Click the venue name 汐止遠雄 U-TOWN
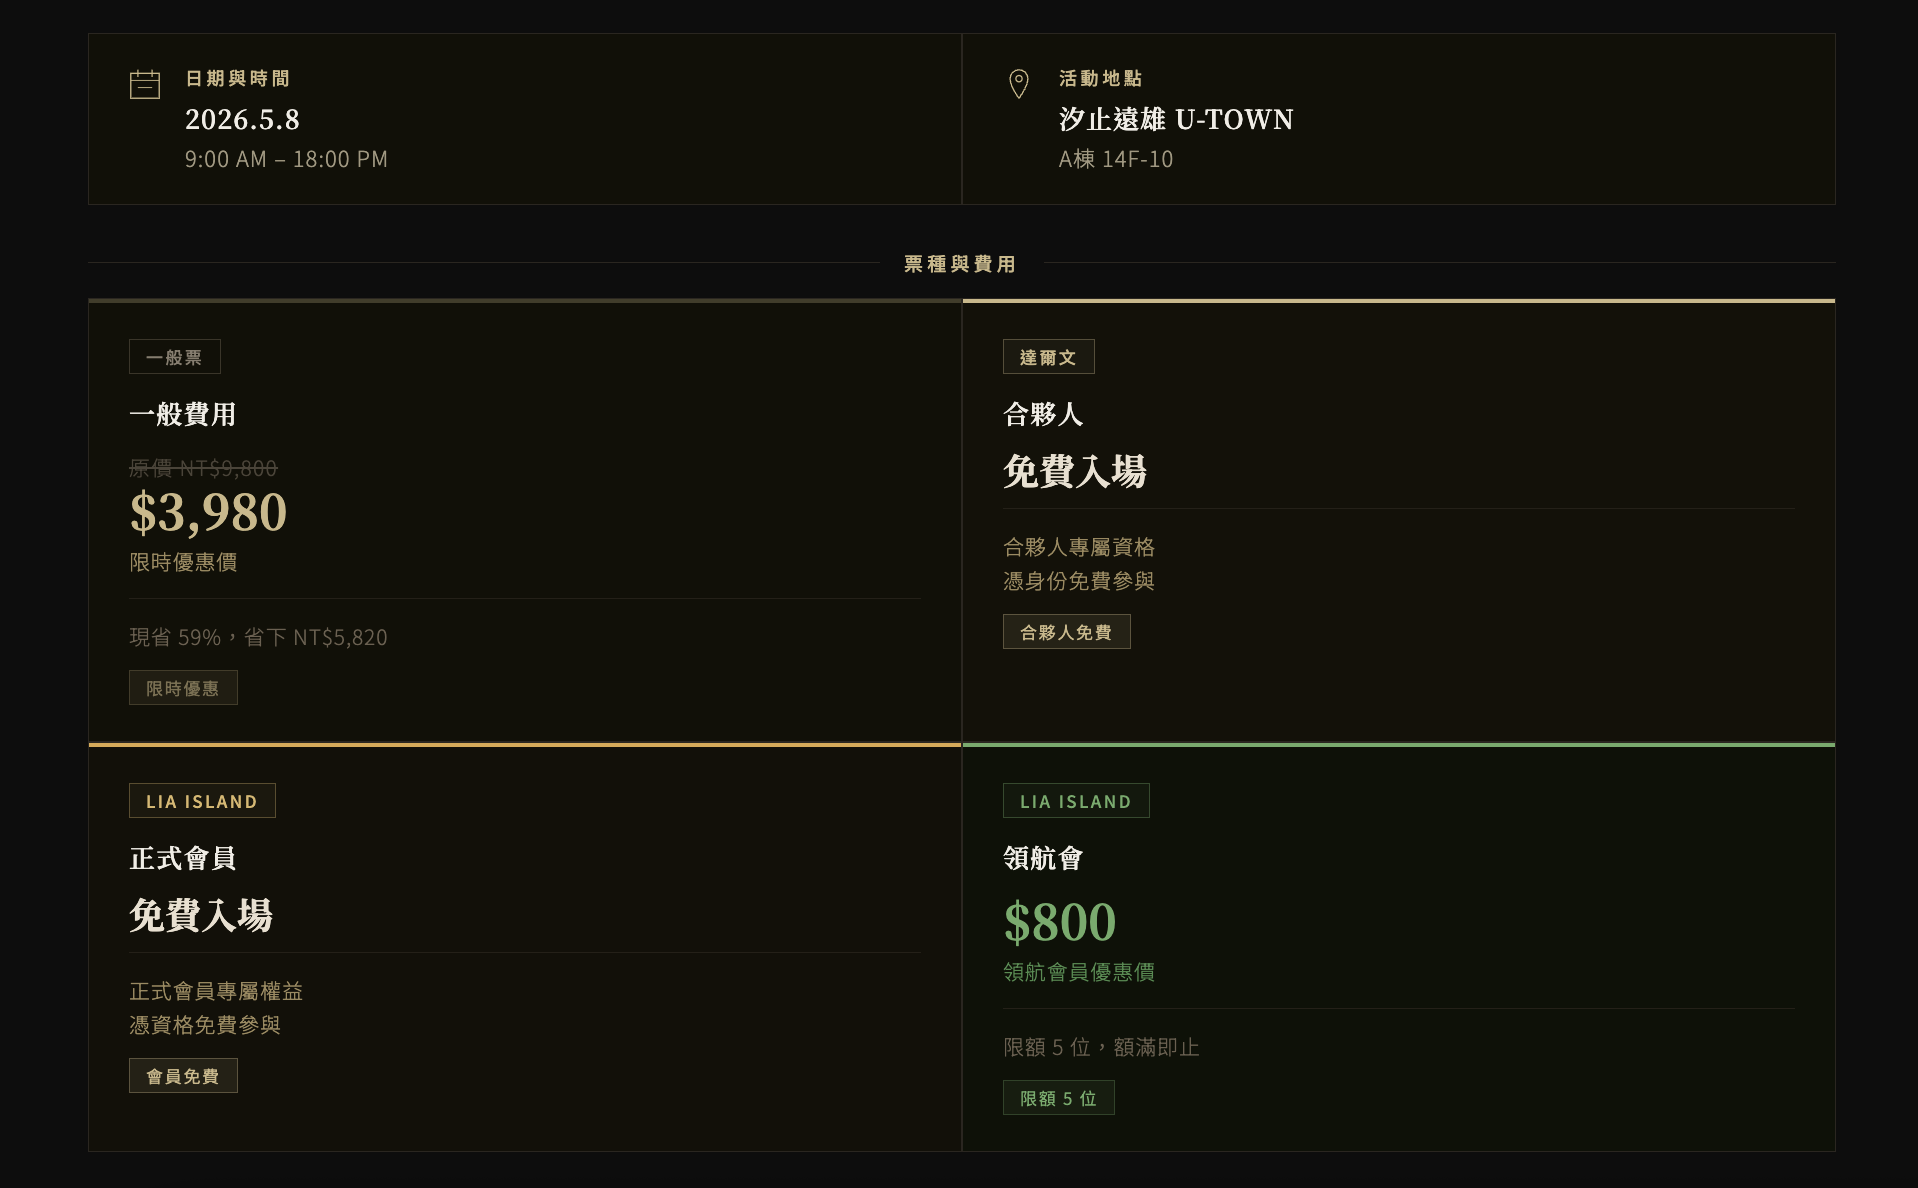This screenshot has height=1188, width=1918. pos(1176,120)
